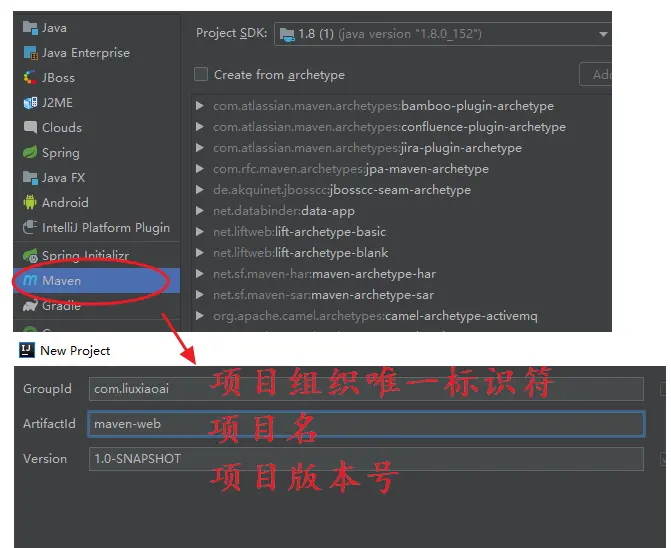671x548 pixels.
Task: Select Gradle project type
Action: [96, 305]
